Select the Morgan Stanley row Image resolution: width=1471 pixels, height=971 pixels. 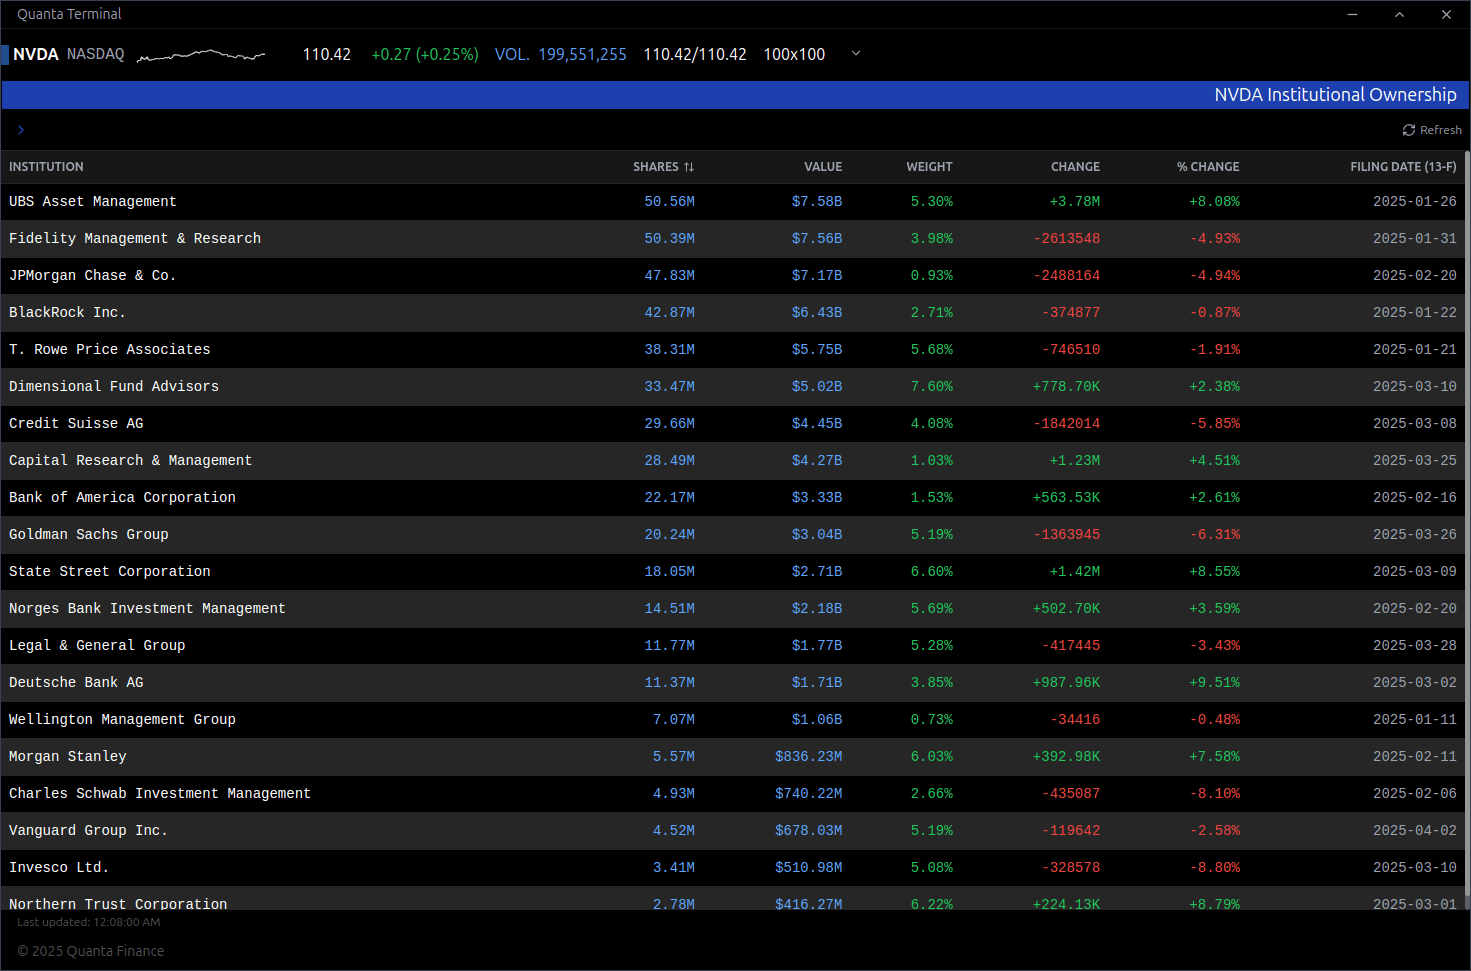(x=733, y=757)
